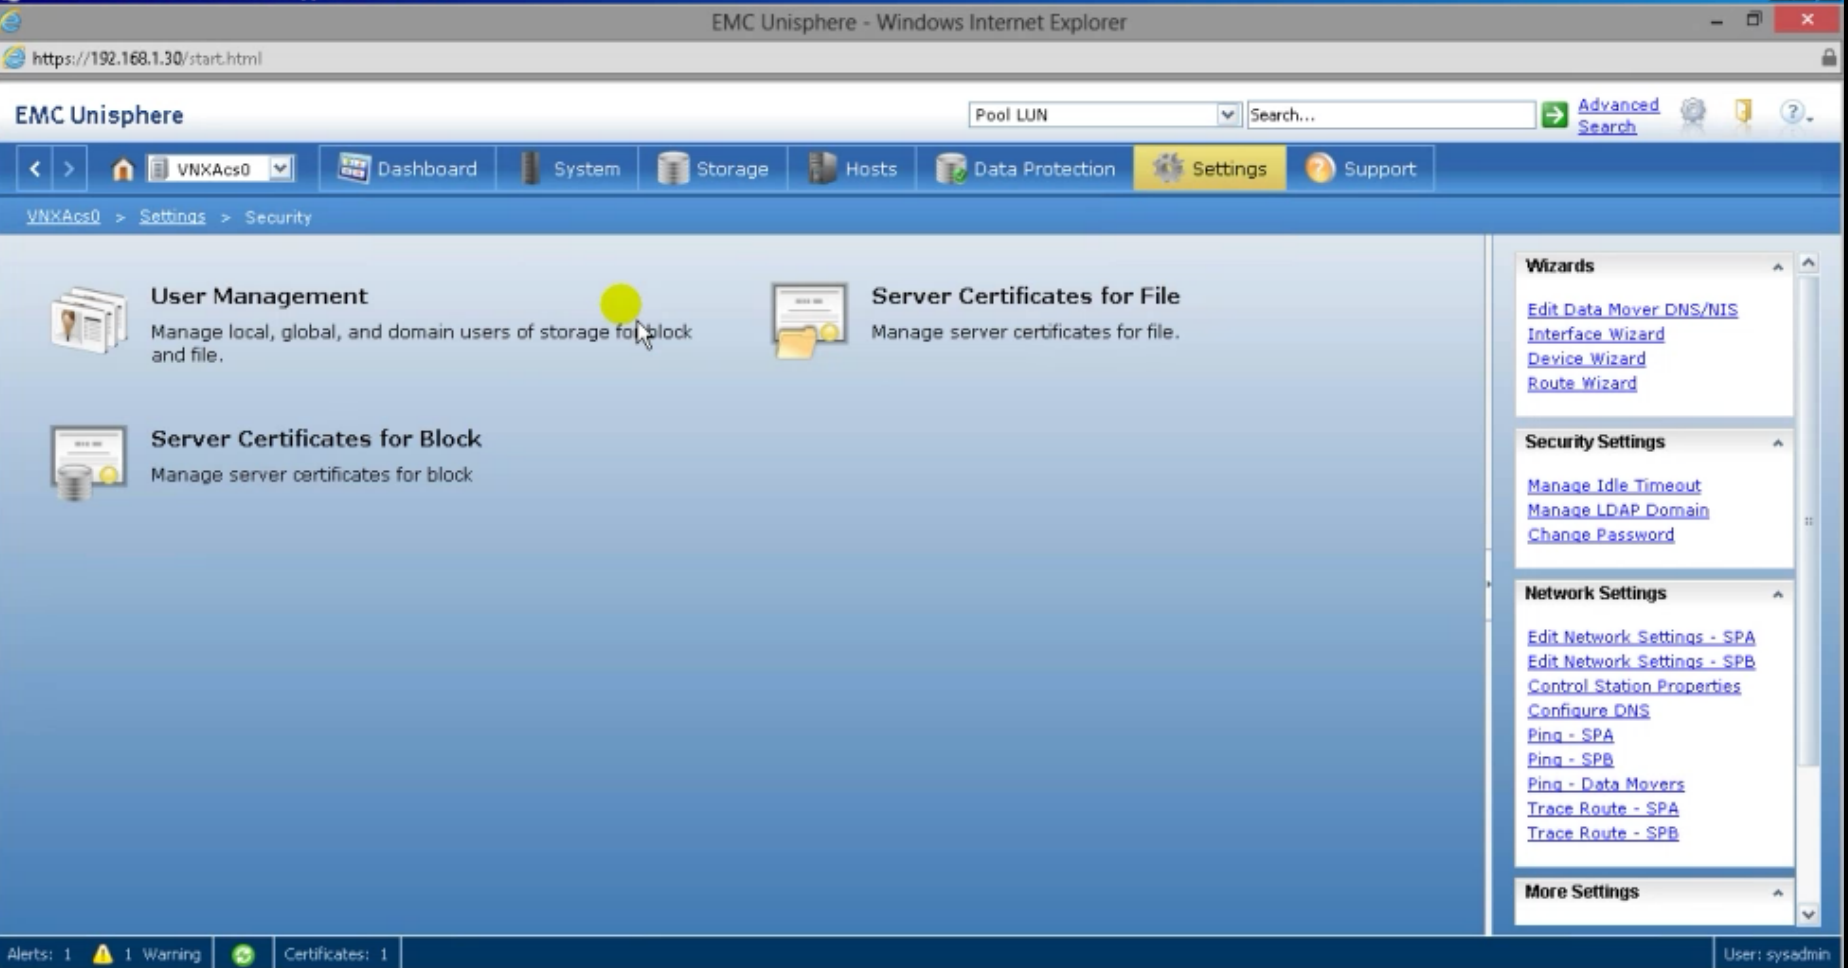
Task: Open User Management icon
Action: pos(89,320)
